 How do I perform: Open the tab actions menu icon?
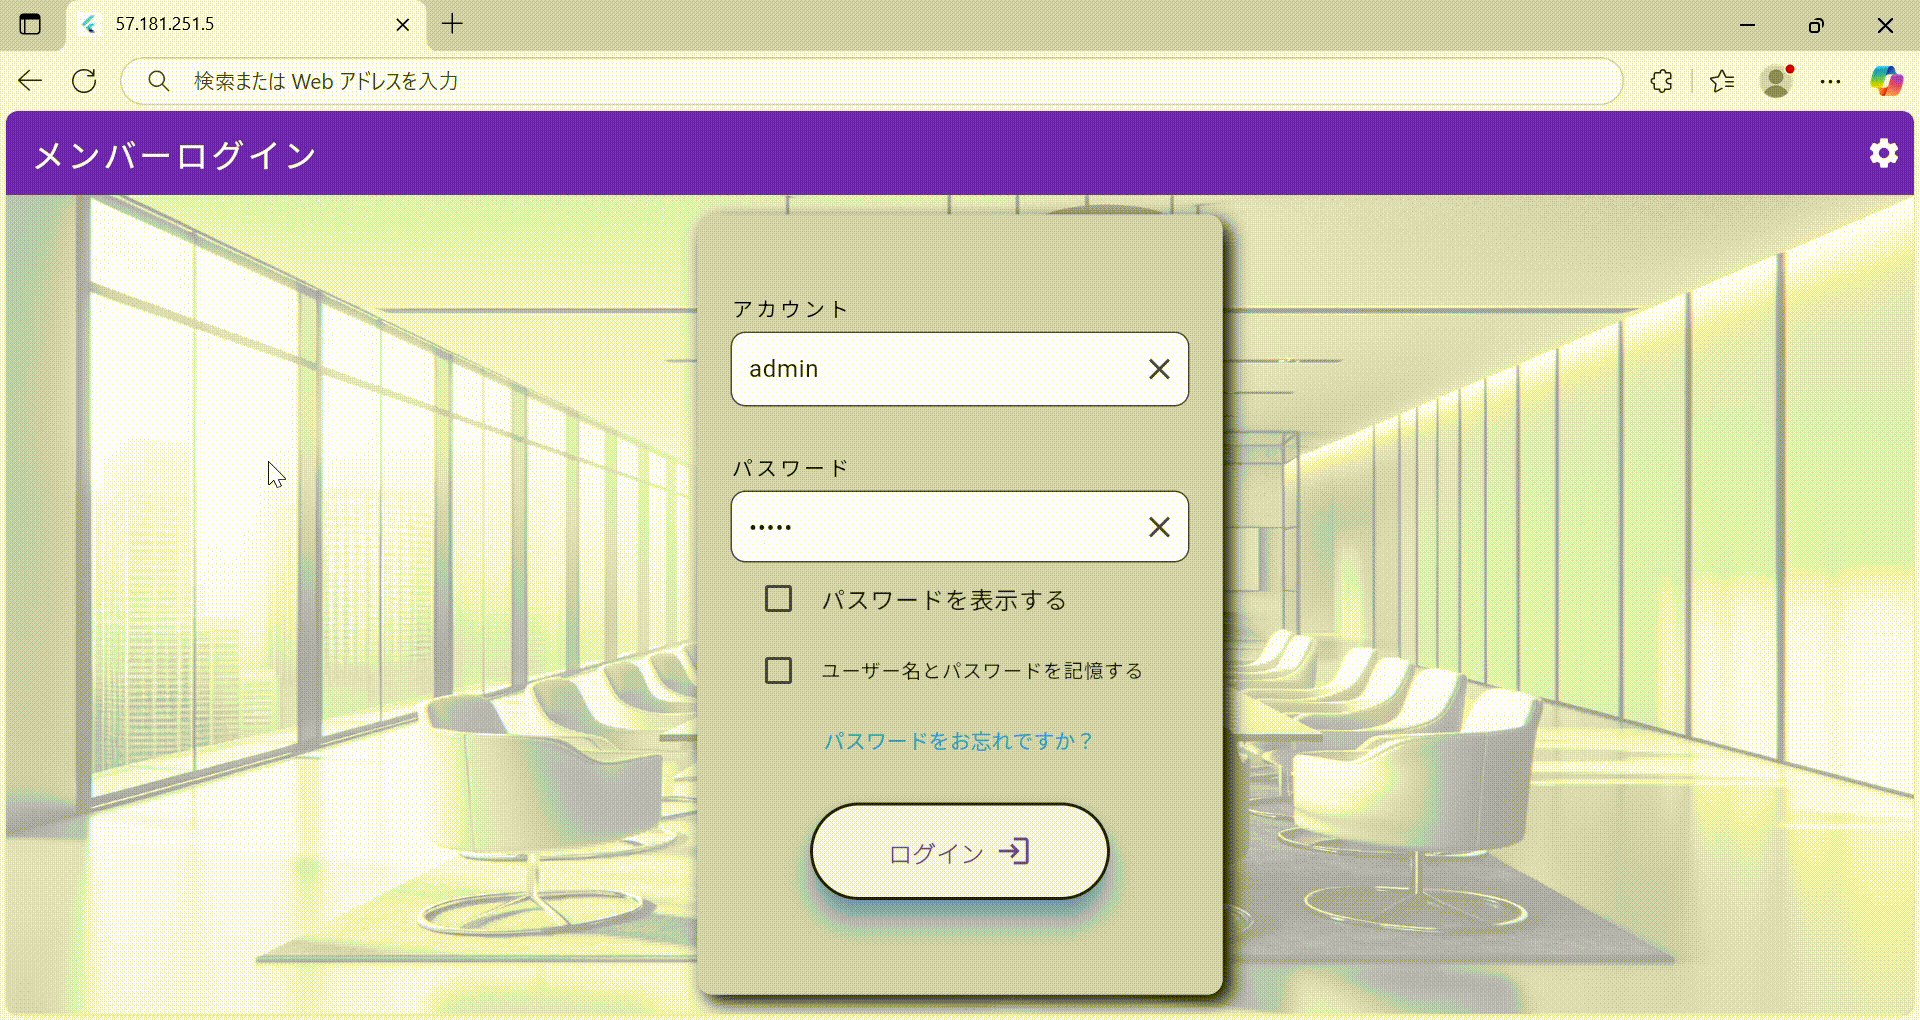coord(30,24)
